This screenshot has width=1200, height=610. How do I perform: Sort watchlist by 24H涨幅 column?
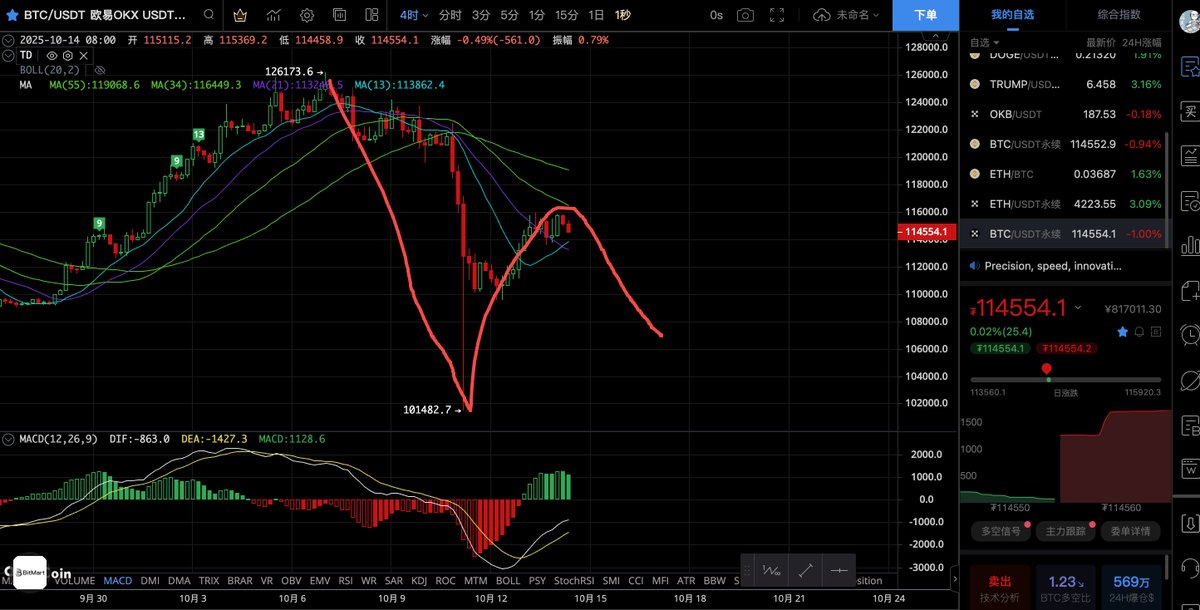pyautogui.click(x=1140, y=43)
